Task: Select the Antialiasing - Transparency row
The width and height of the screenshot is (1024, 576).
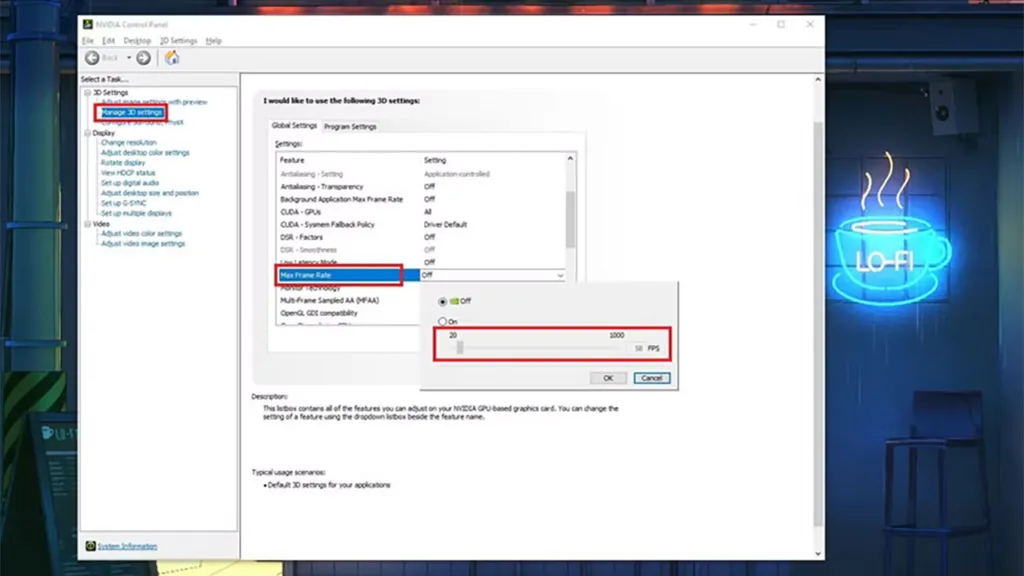Action: pos(421,187)
